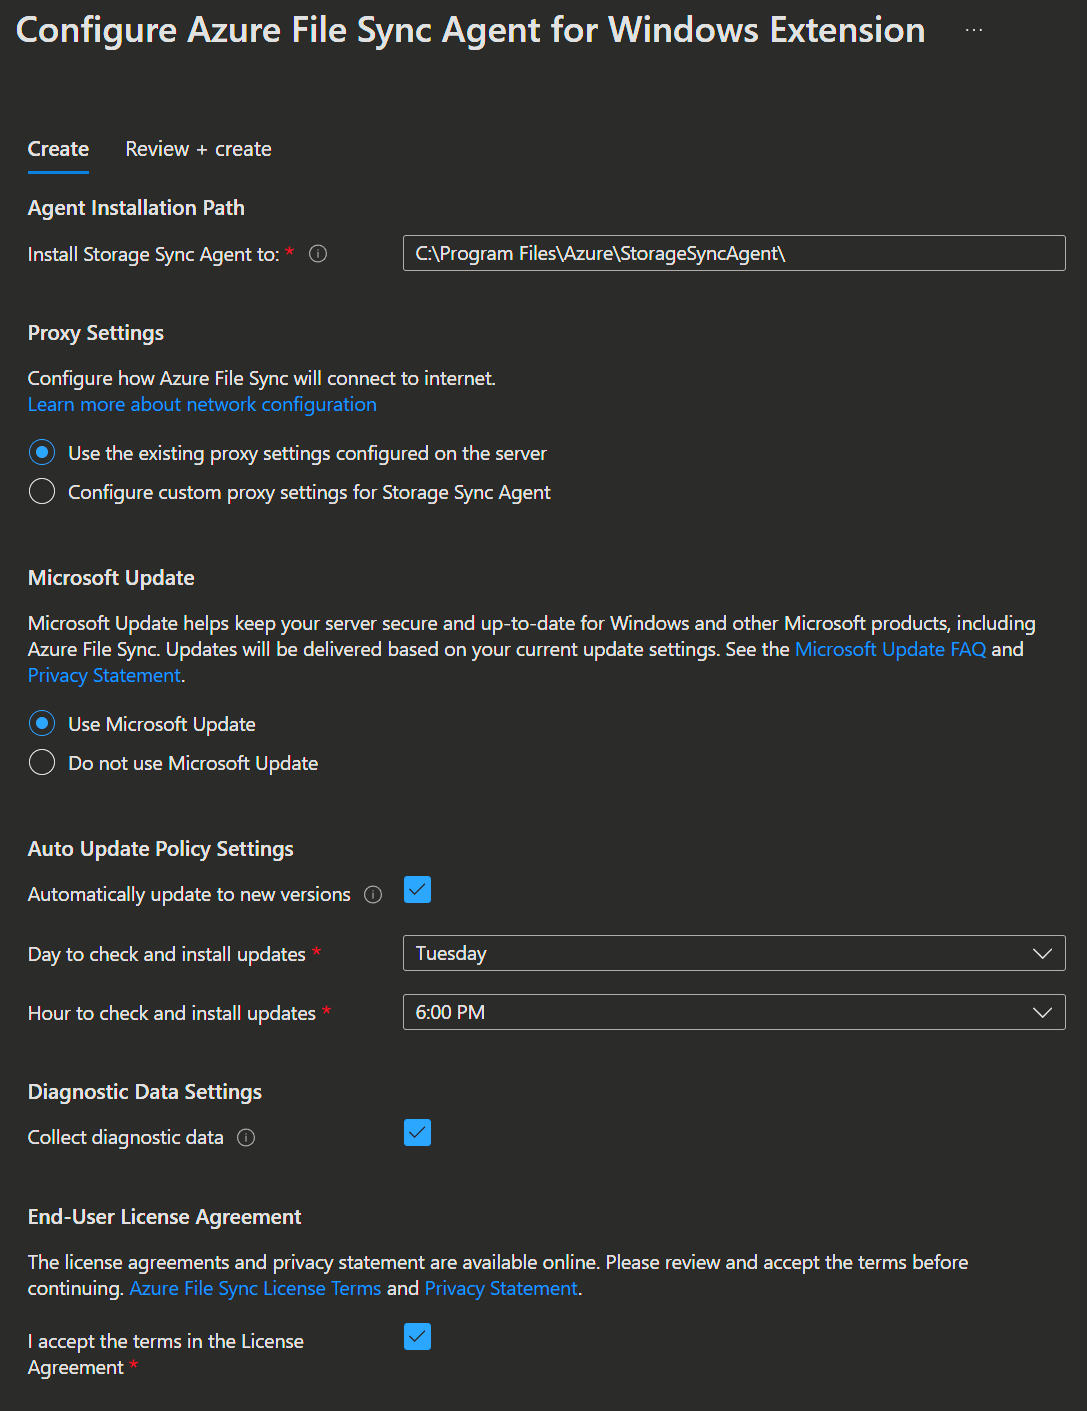Image resolution: width=1087 pixels, height=1411 pixels.
Task: Toggle accept License Agreement terms checkbox
Action: [417, 1336]
